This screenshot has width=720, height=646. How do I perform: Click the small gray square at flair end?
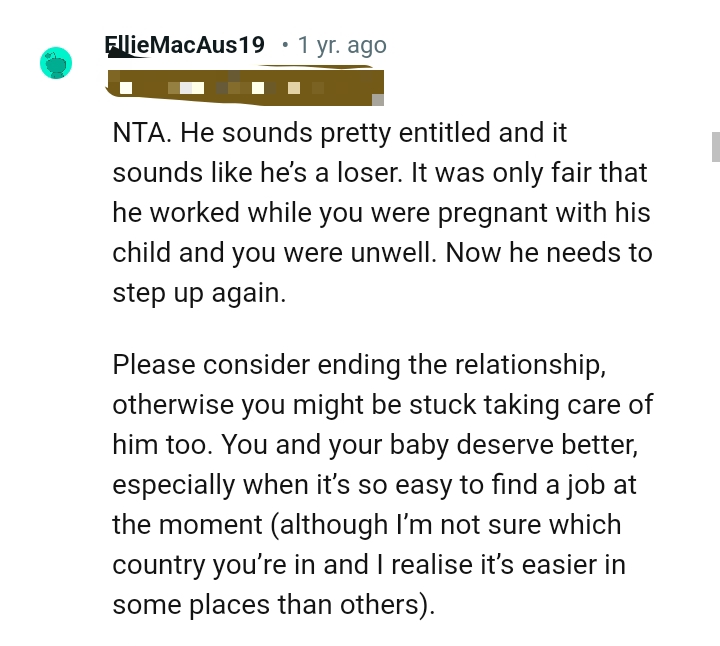(378, 99)
